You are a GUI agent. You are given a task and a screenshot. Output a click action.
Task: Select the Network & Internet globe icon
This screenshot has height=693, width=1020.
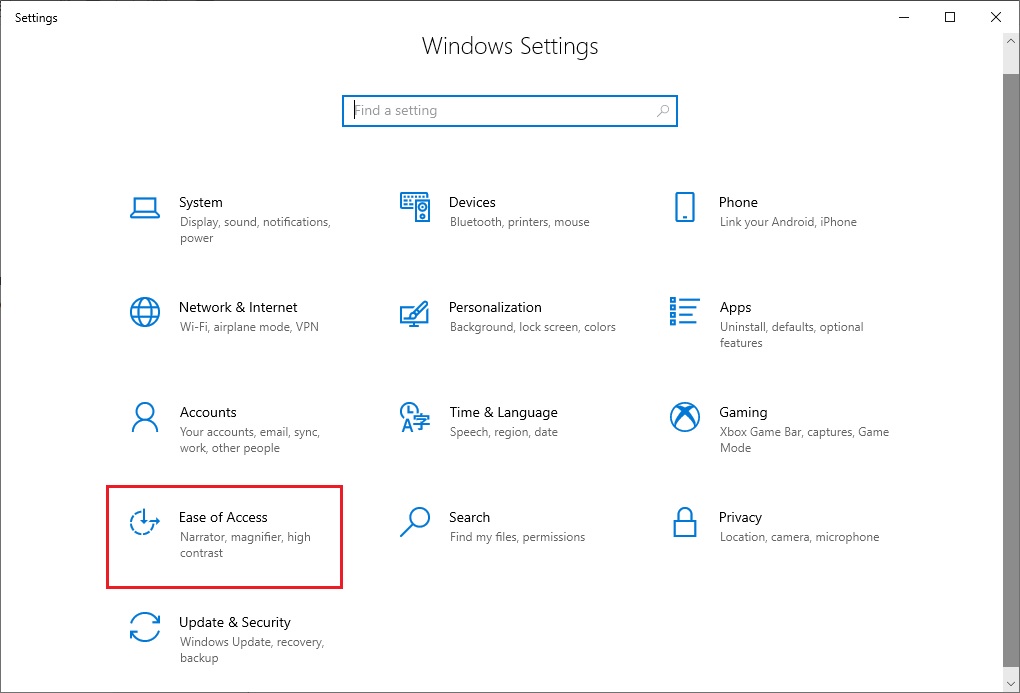coord(145,312)
